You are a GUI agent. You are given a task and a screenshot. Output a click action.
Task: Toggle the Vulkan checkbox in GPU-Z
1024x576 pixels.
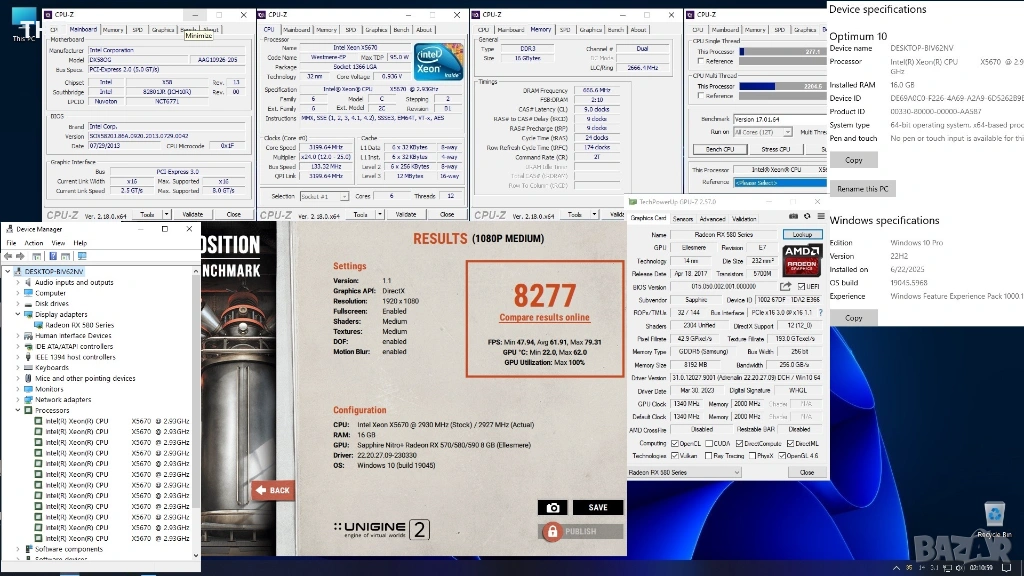point(675,455)
